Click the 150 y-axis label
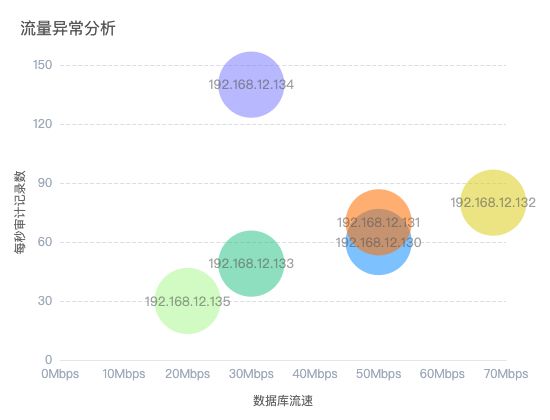550x420 pixels. pyautogui.click(x=42, y=65)
